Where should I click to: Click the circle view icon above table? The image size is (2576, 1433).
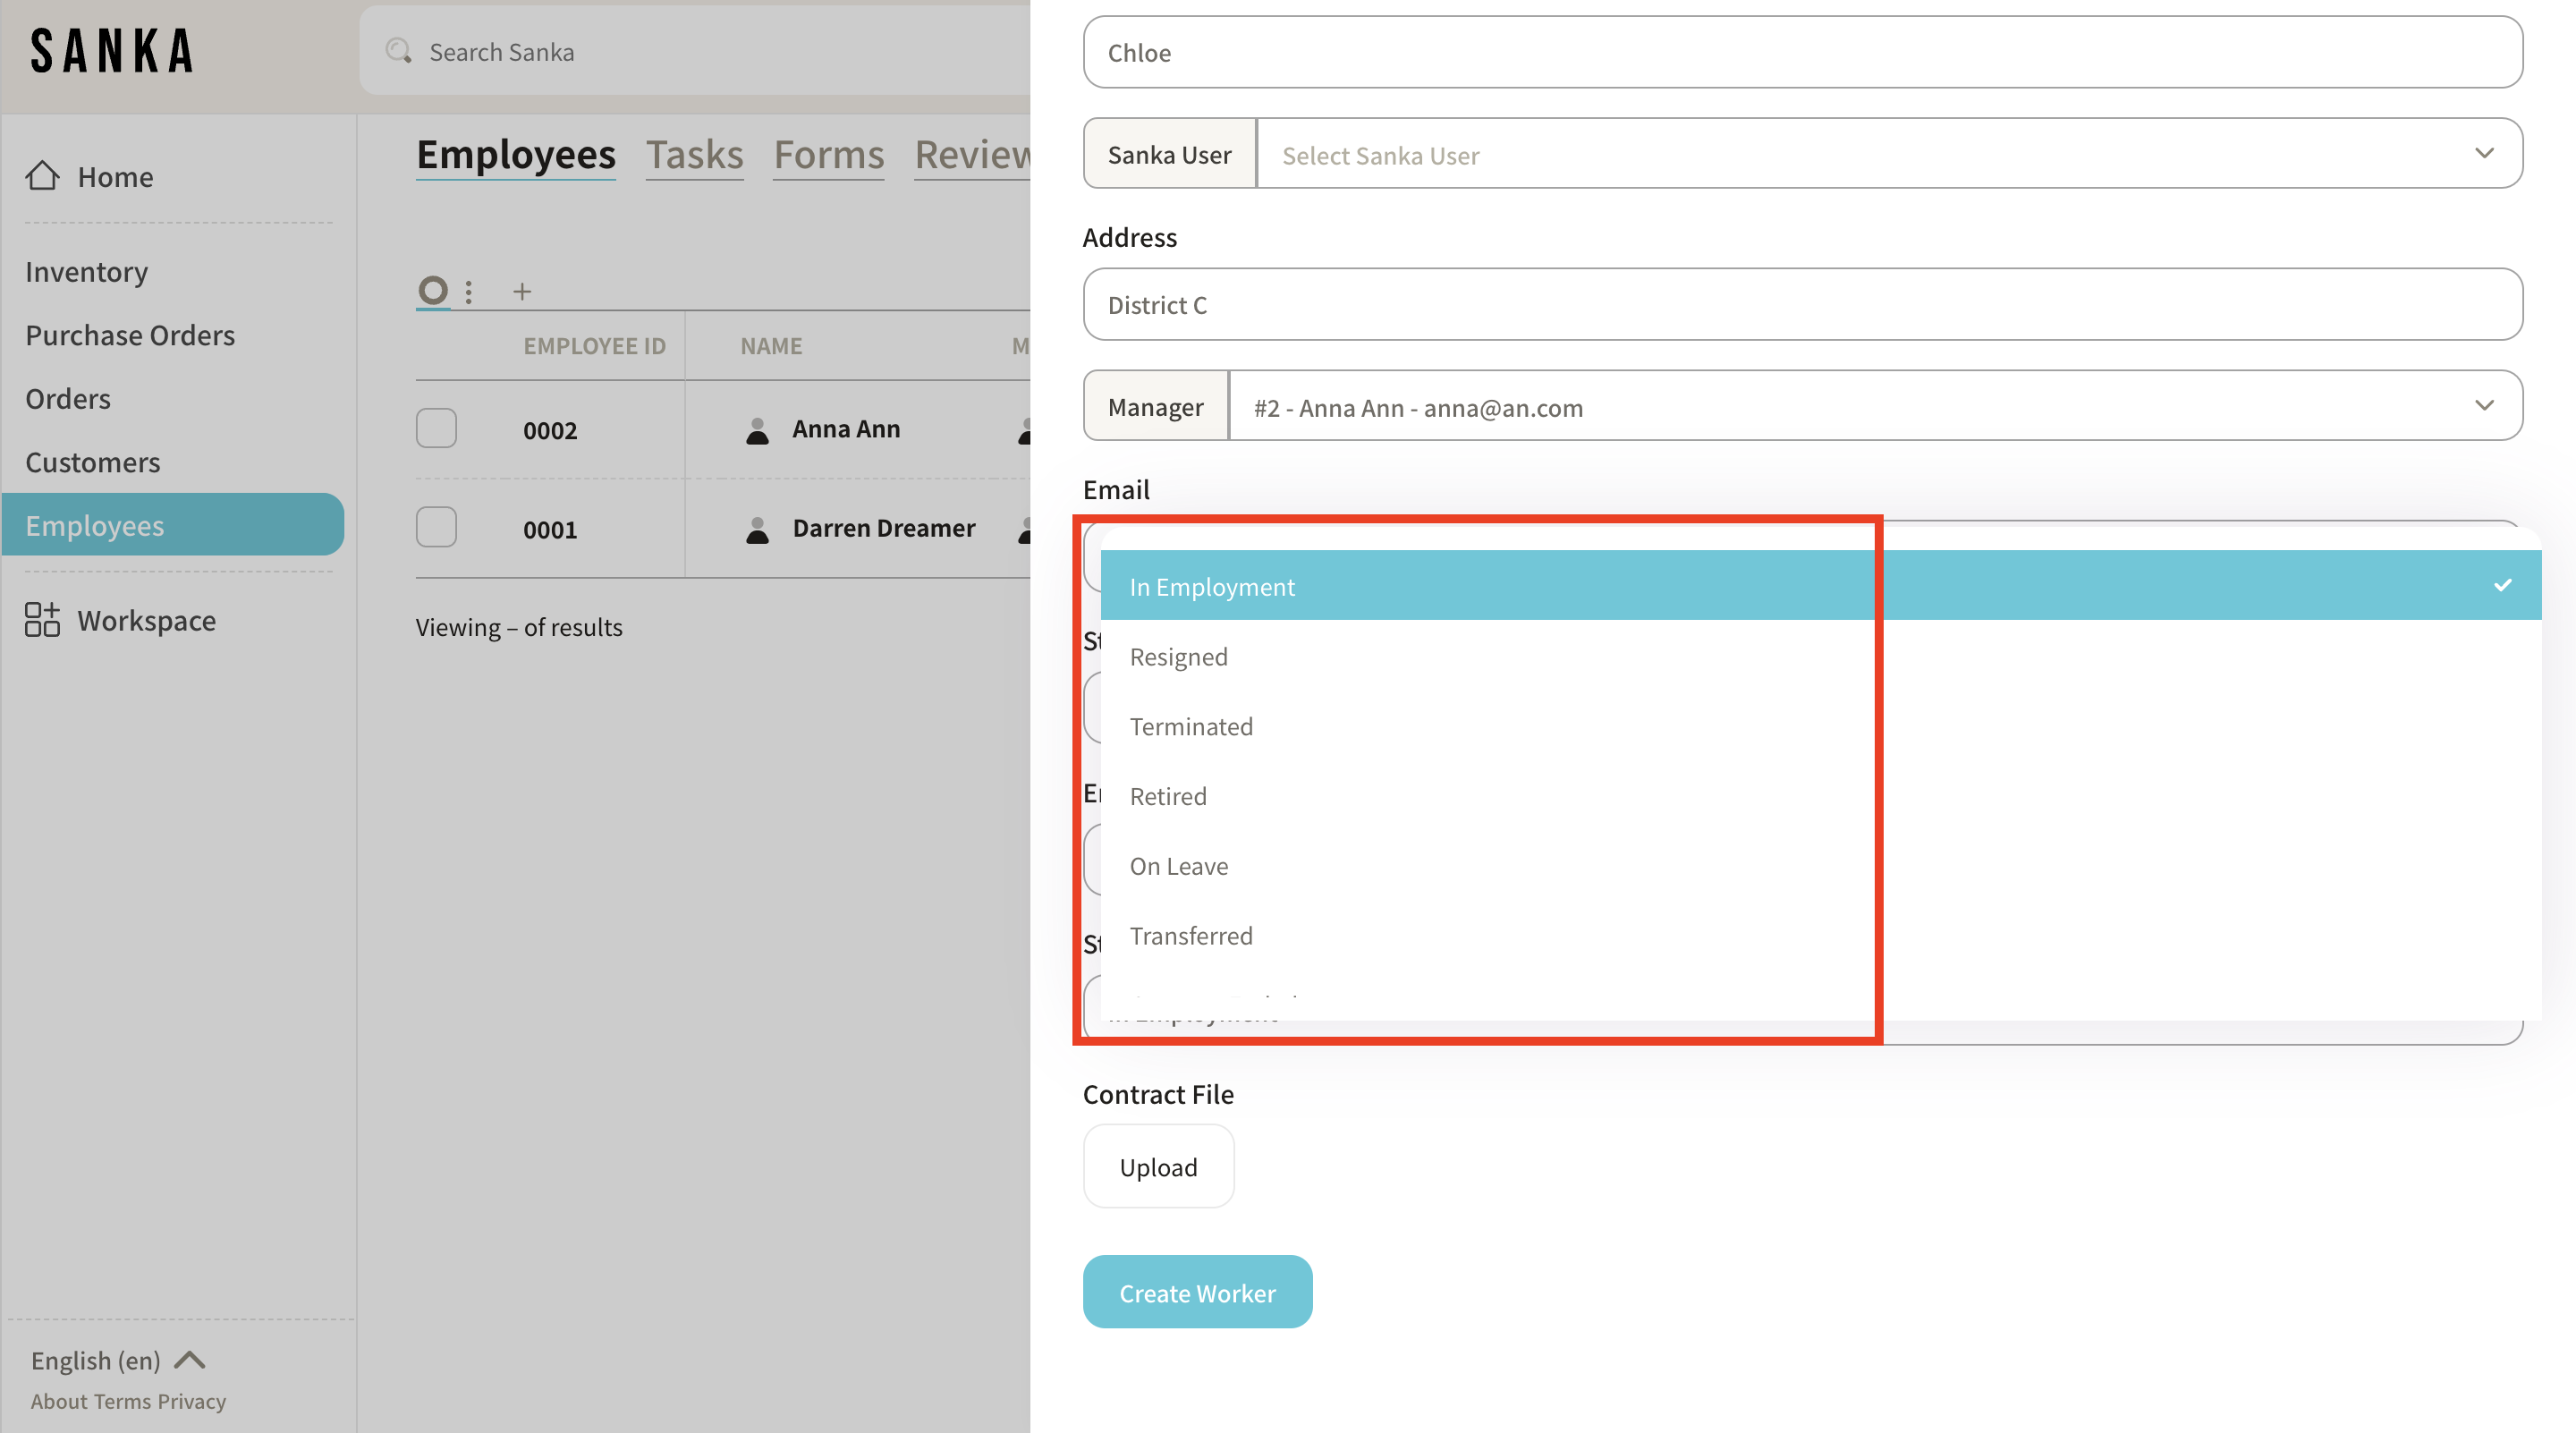coord(432,290)
